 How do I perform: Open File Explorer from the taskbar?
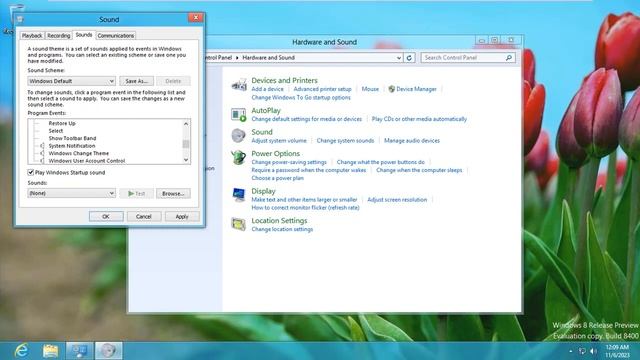(50, 351)
